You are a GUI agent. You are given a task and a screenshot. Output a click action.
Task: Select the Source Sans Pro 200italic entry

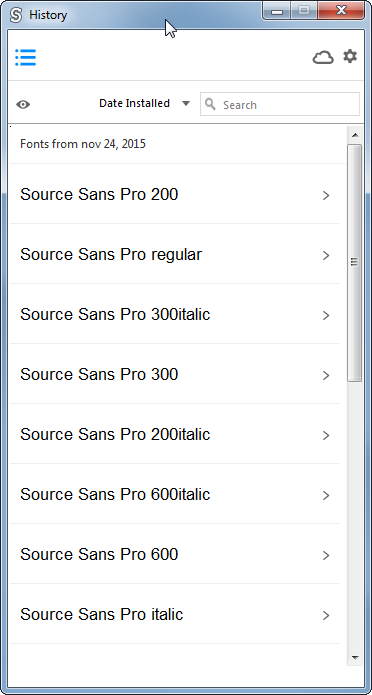[175, 434]
